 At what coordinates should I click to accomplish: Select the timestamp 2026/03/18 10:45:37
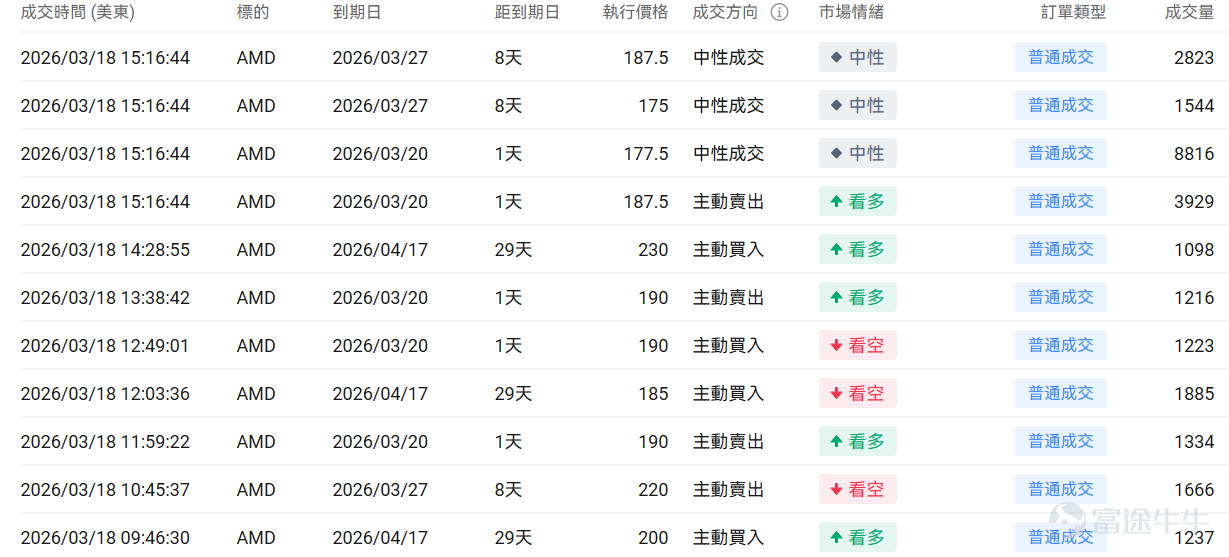105,490
